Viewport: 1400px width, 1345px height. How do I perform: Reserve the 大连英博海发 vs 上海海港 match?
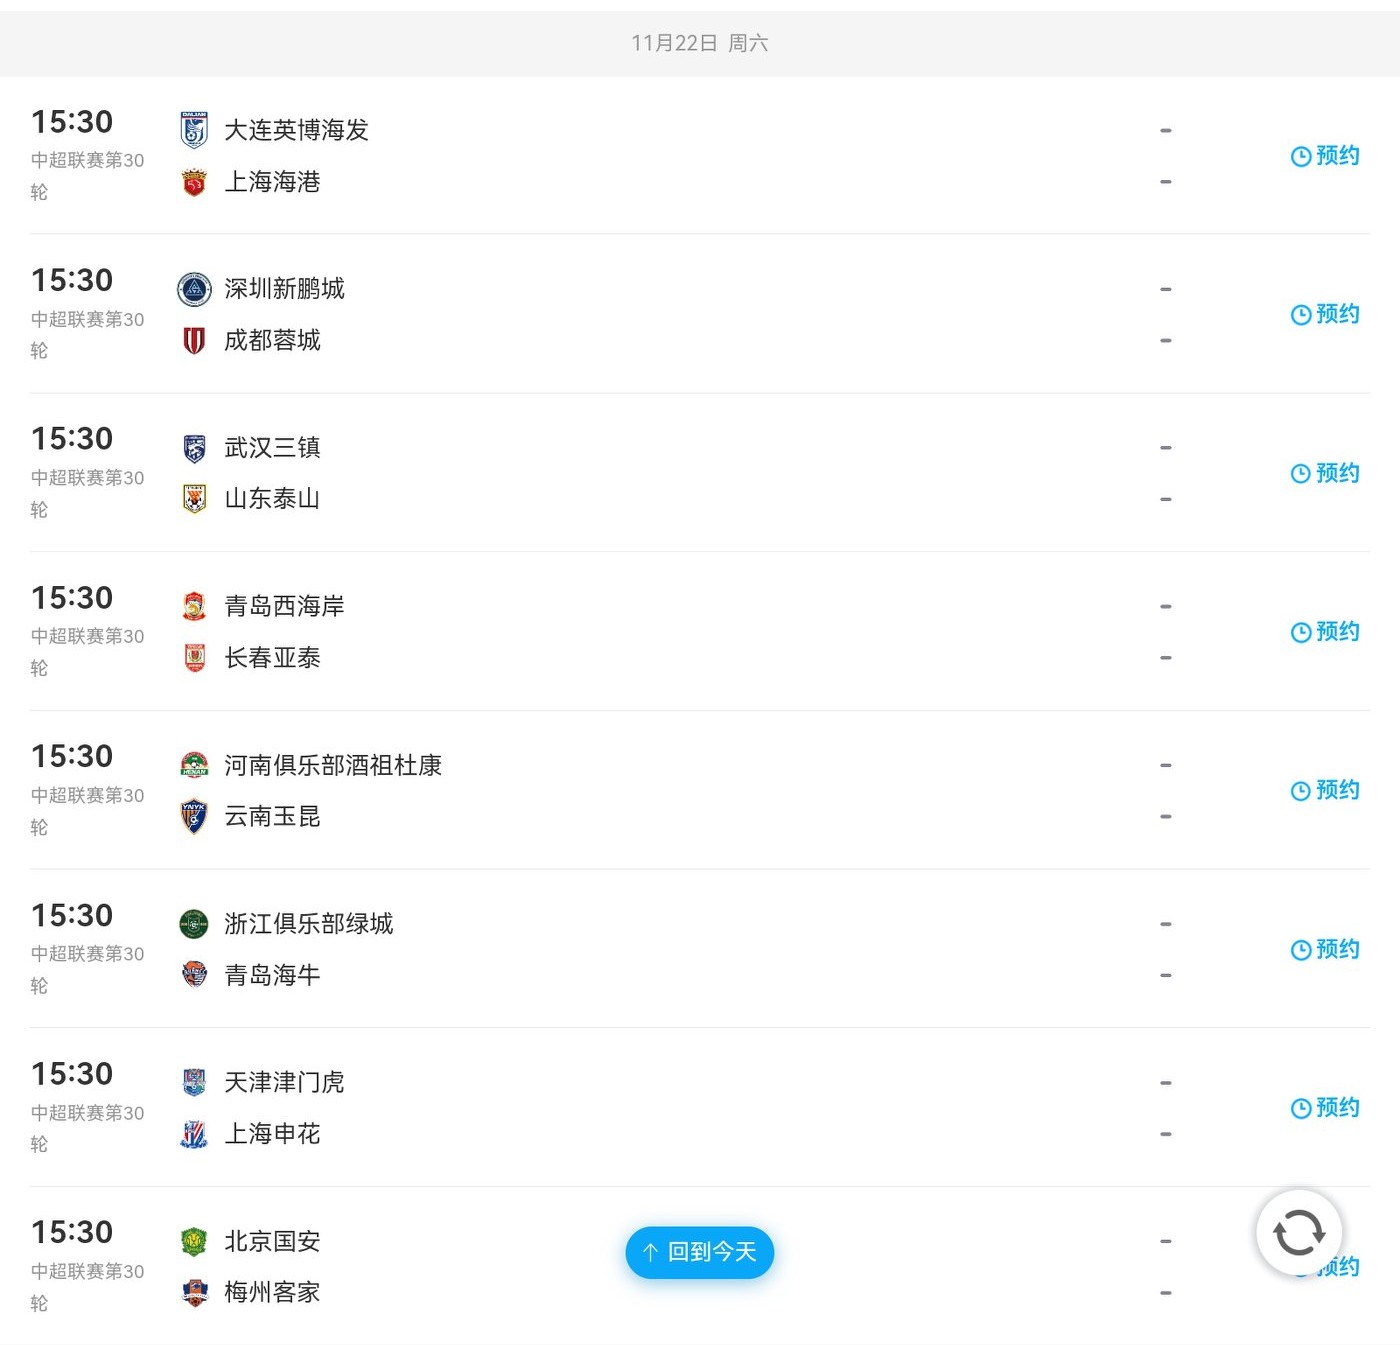coord(1325,156)
